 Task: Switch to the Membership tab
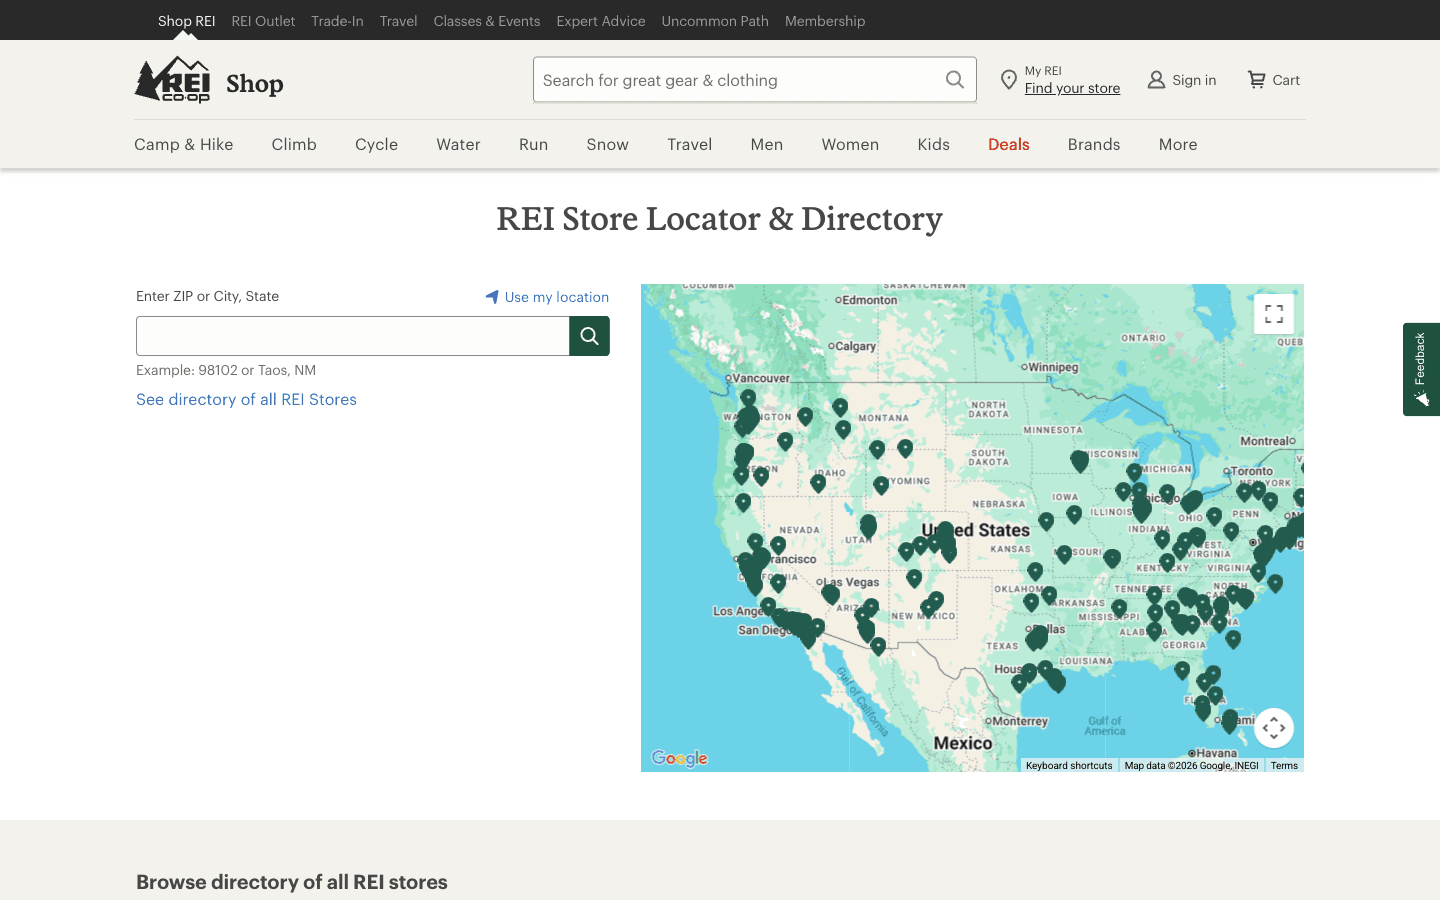[824, 20]
